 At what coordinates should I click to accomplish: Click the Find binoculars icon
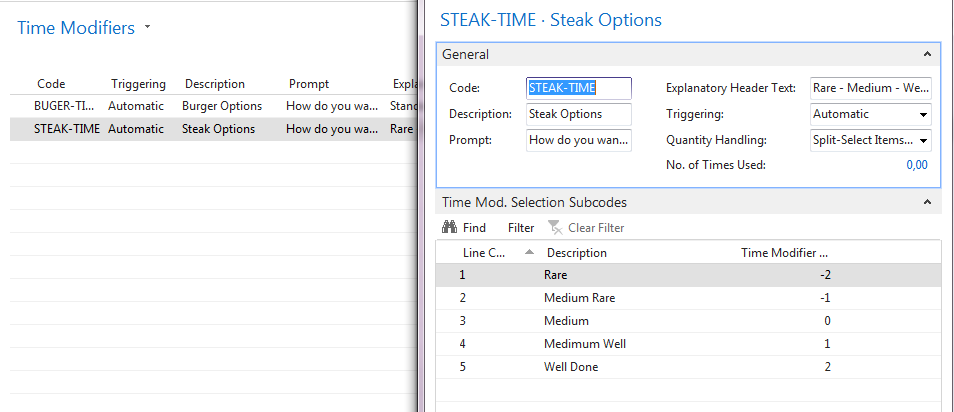tap(450, 228)
